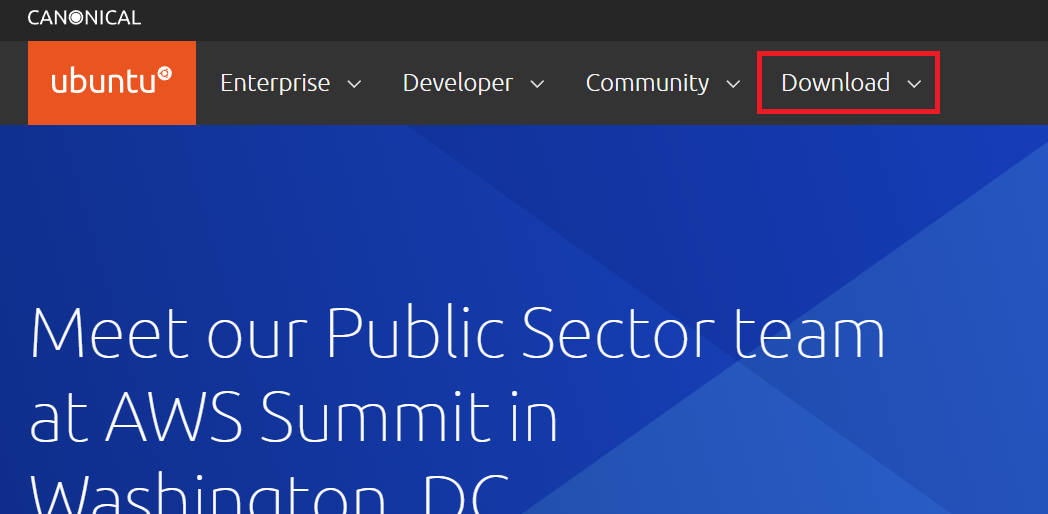The image size is (1048, 514).
Task: Open the Enterprise menu
Action: coord(275,83)
